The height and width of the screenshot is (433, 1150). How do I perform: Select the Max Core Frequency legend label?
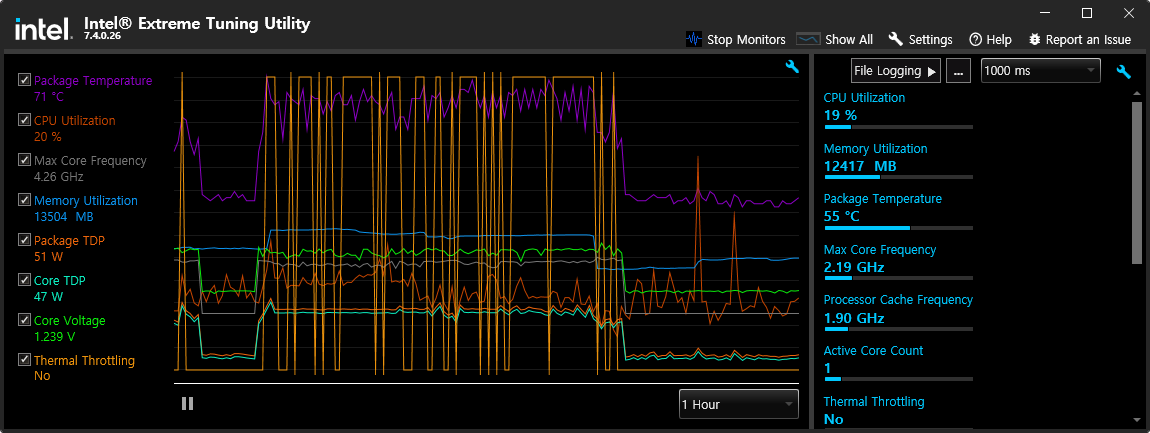click(90, 161)
